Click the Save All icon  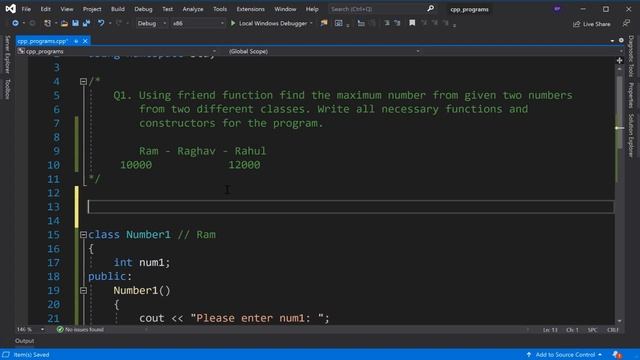click(86, 24)
